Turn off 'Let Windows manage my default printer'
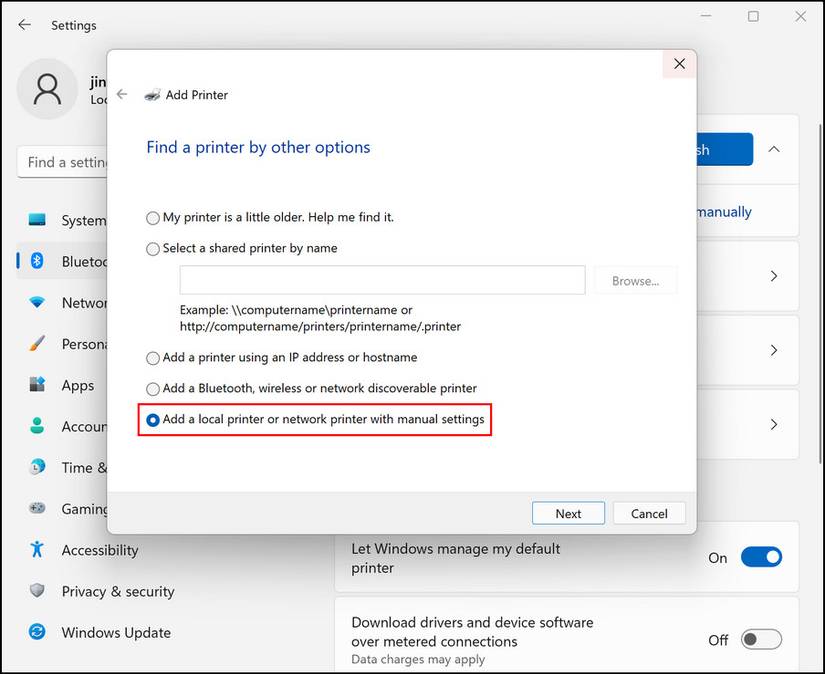 click(x=762, y=558)
